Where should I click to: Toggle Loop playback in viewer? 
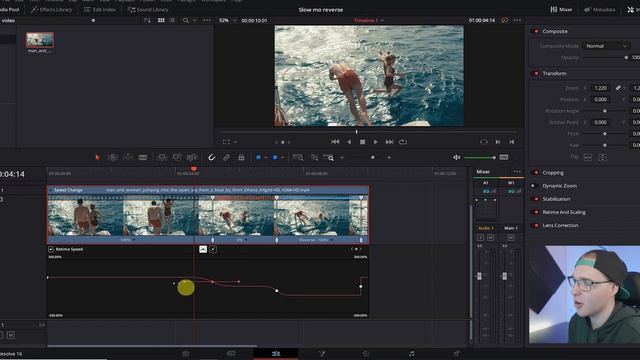pyautogui.click(x=403, y=142)
